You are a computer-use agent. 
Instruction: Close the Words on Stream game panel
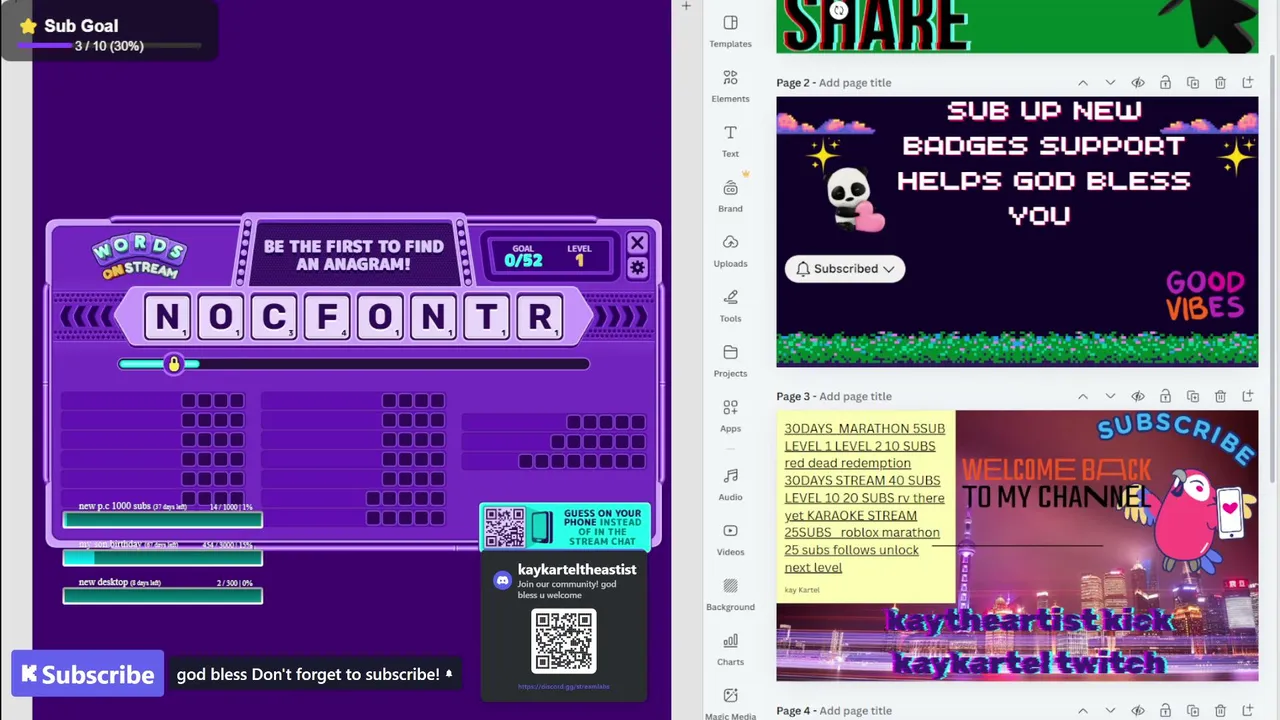point(637,243)
